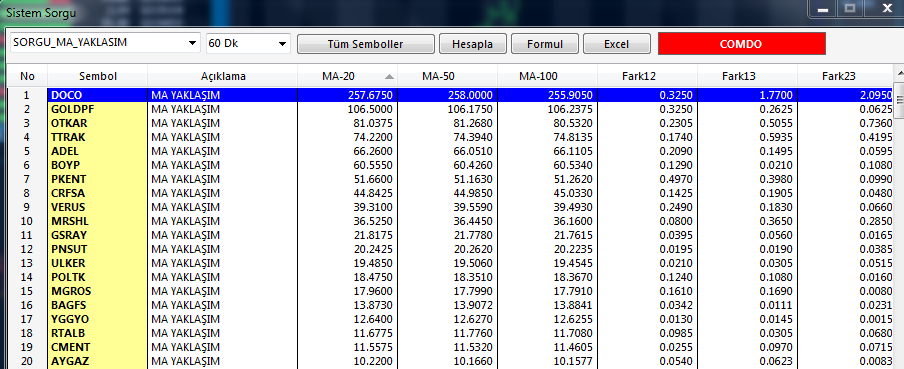Close the Sistem Sorgu window
The height and width of the screenshot is (369, 904).
point(886,9)
